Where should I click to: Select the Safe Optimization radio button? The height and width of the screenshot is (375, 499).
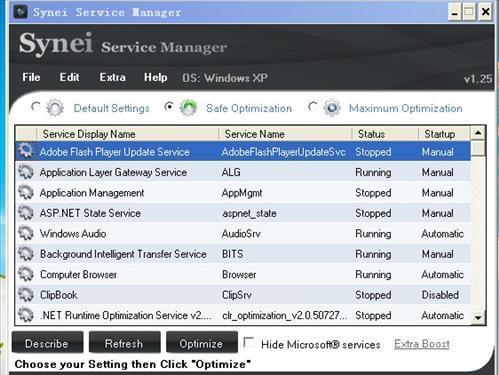click(x=169, y=106)
